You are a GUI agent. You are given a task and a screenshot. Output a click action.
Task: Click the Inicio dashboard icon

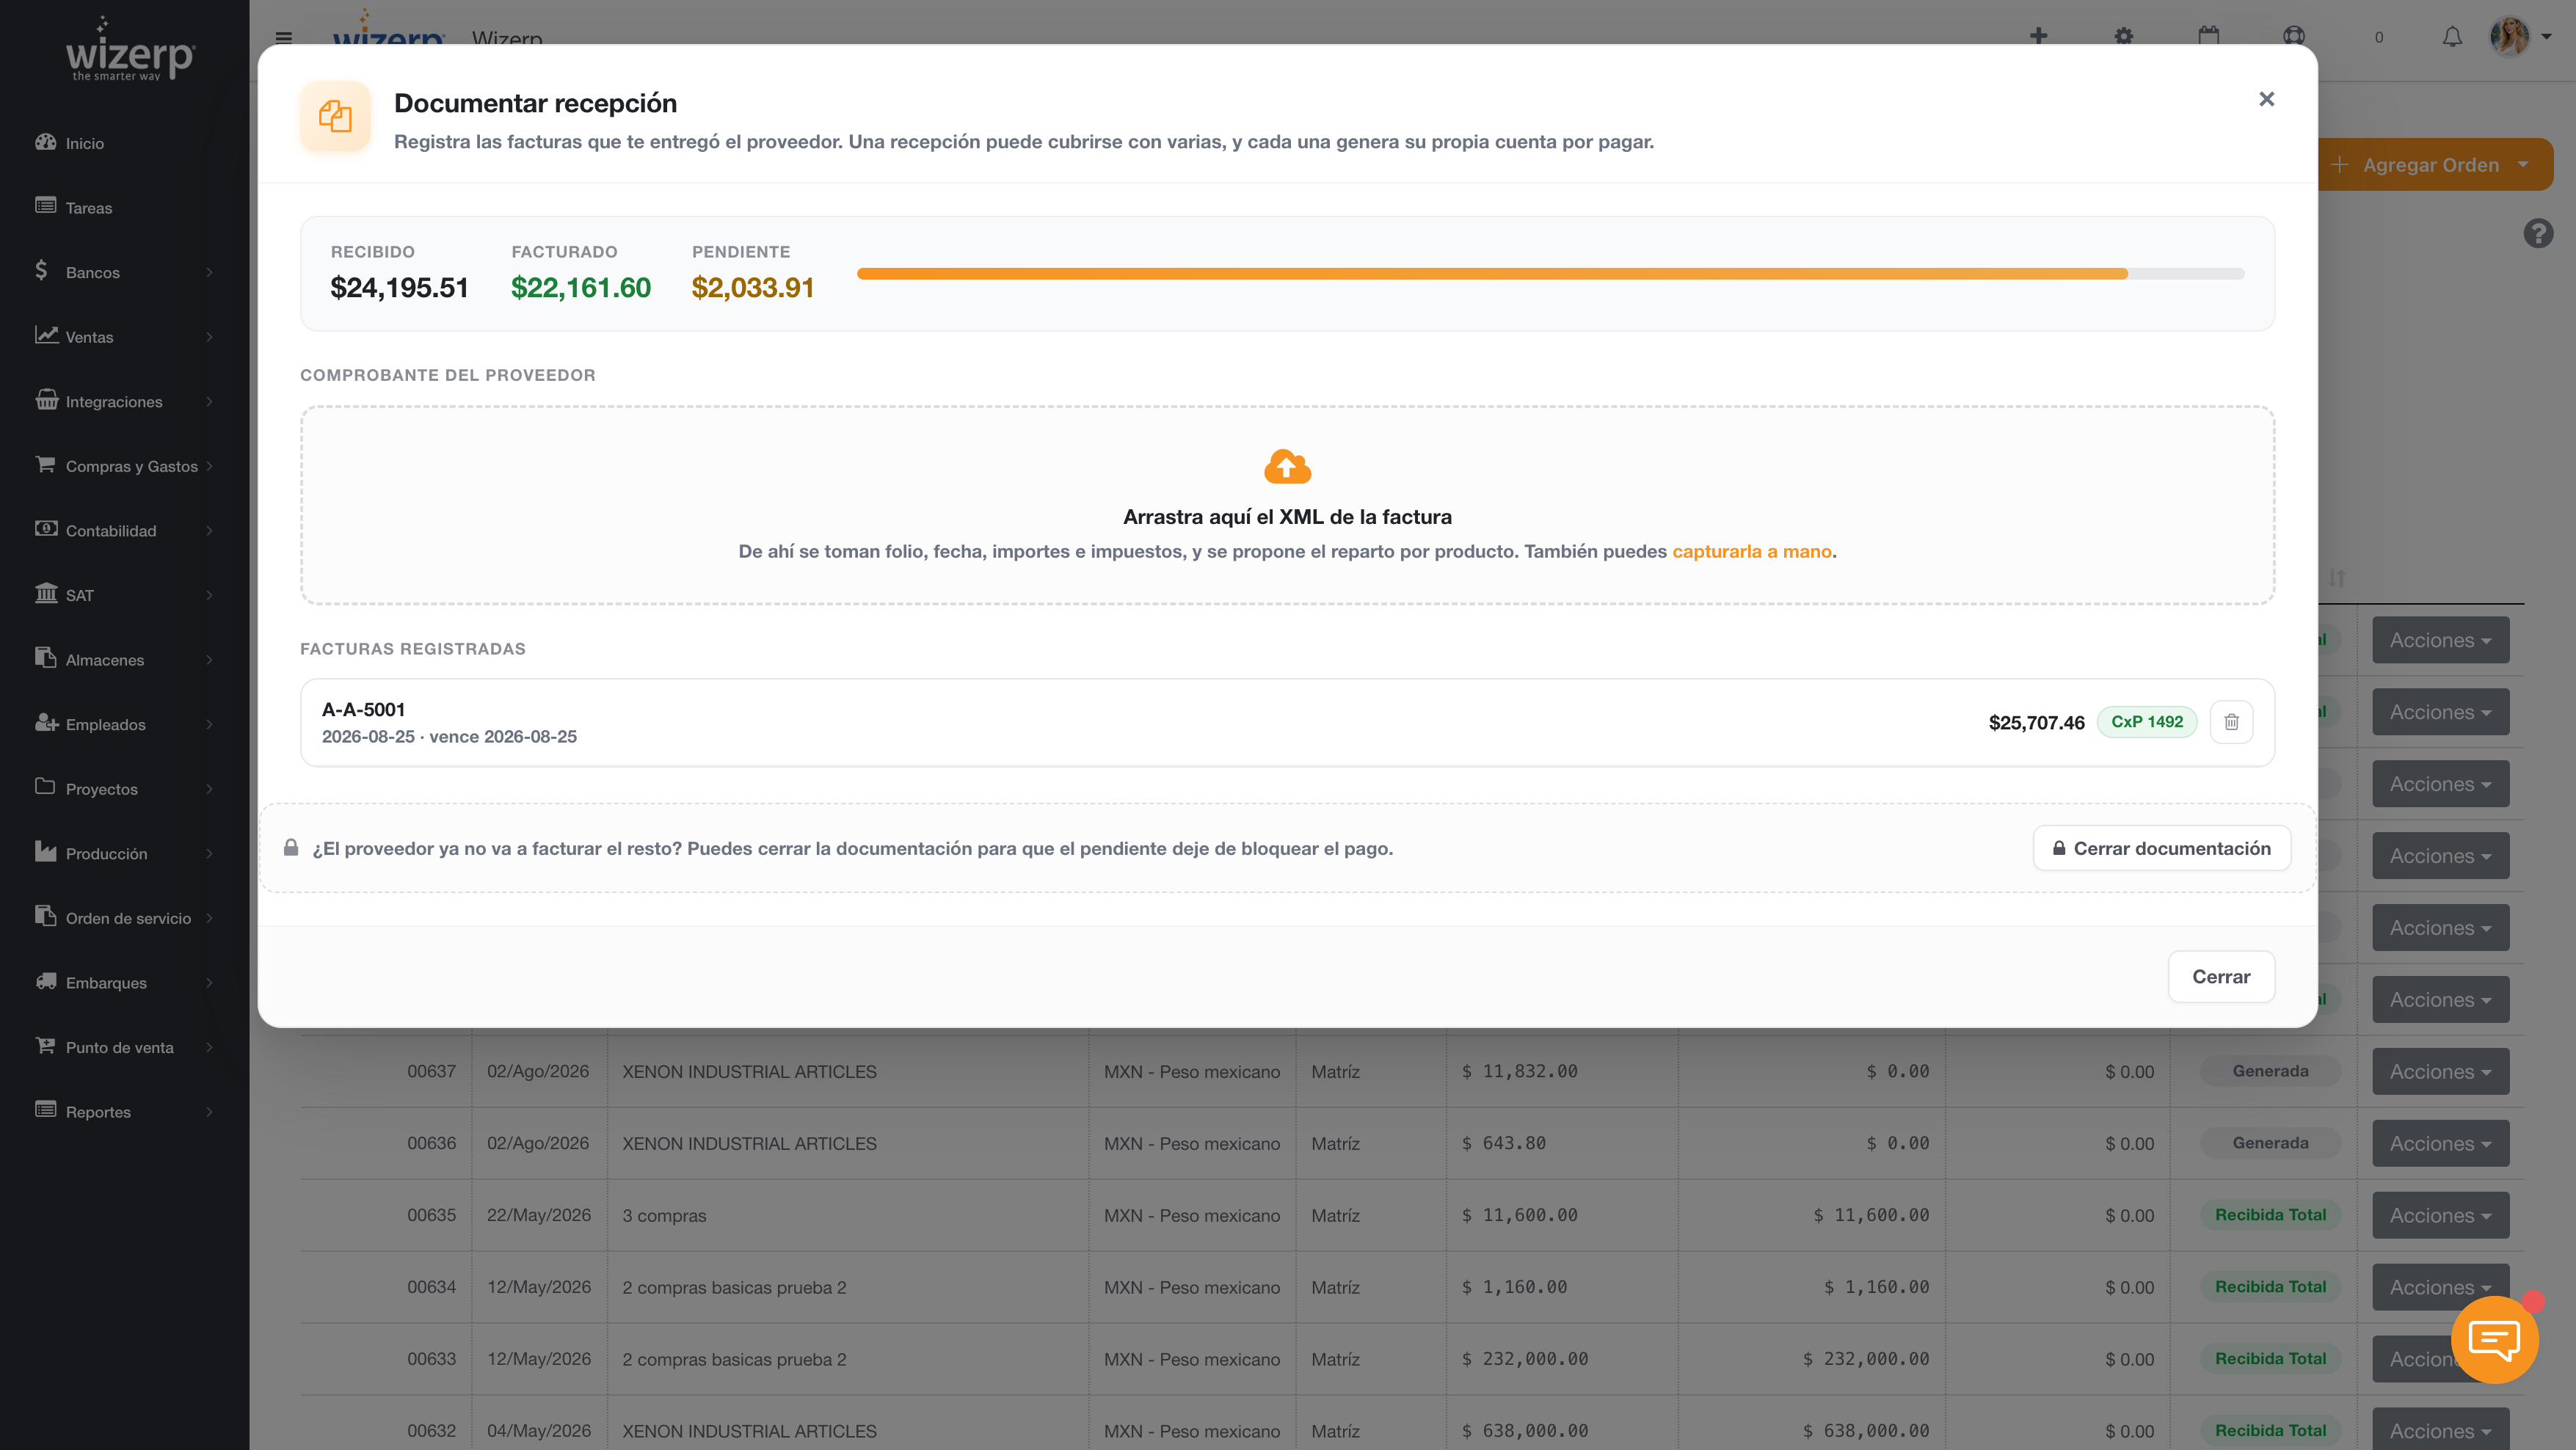click(46, 141)
